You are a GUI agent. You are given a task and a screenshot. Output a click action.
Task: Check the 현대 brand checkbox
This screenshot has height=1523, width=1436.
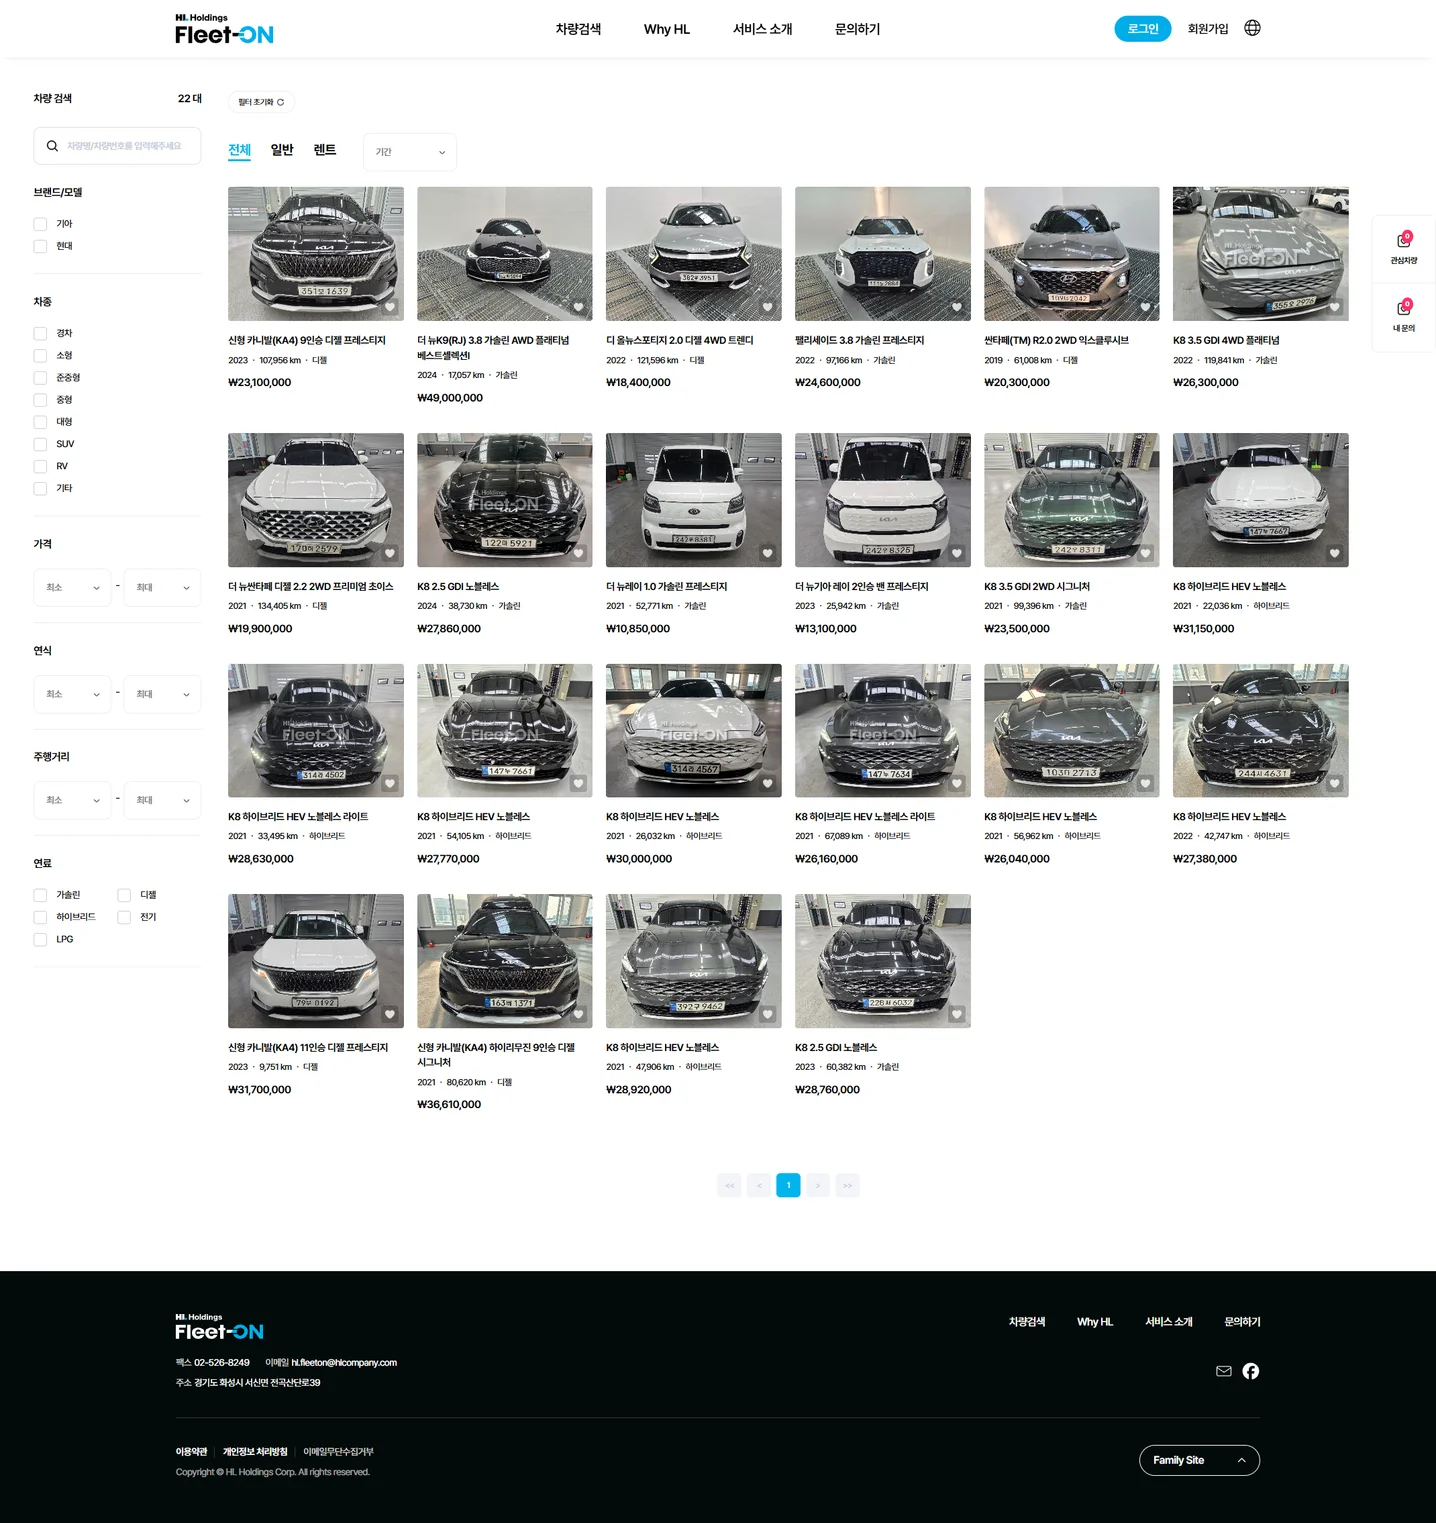click(x=40, y=246)
